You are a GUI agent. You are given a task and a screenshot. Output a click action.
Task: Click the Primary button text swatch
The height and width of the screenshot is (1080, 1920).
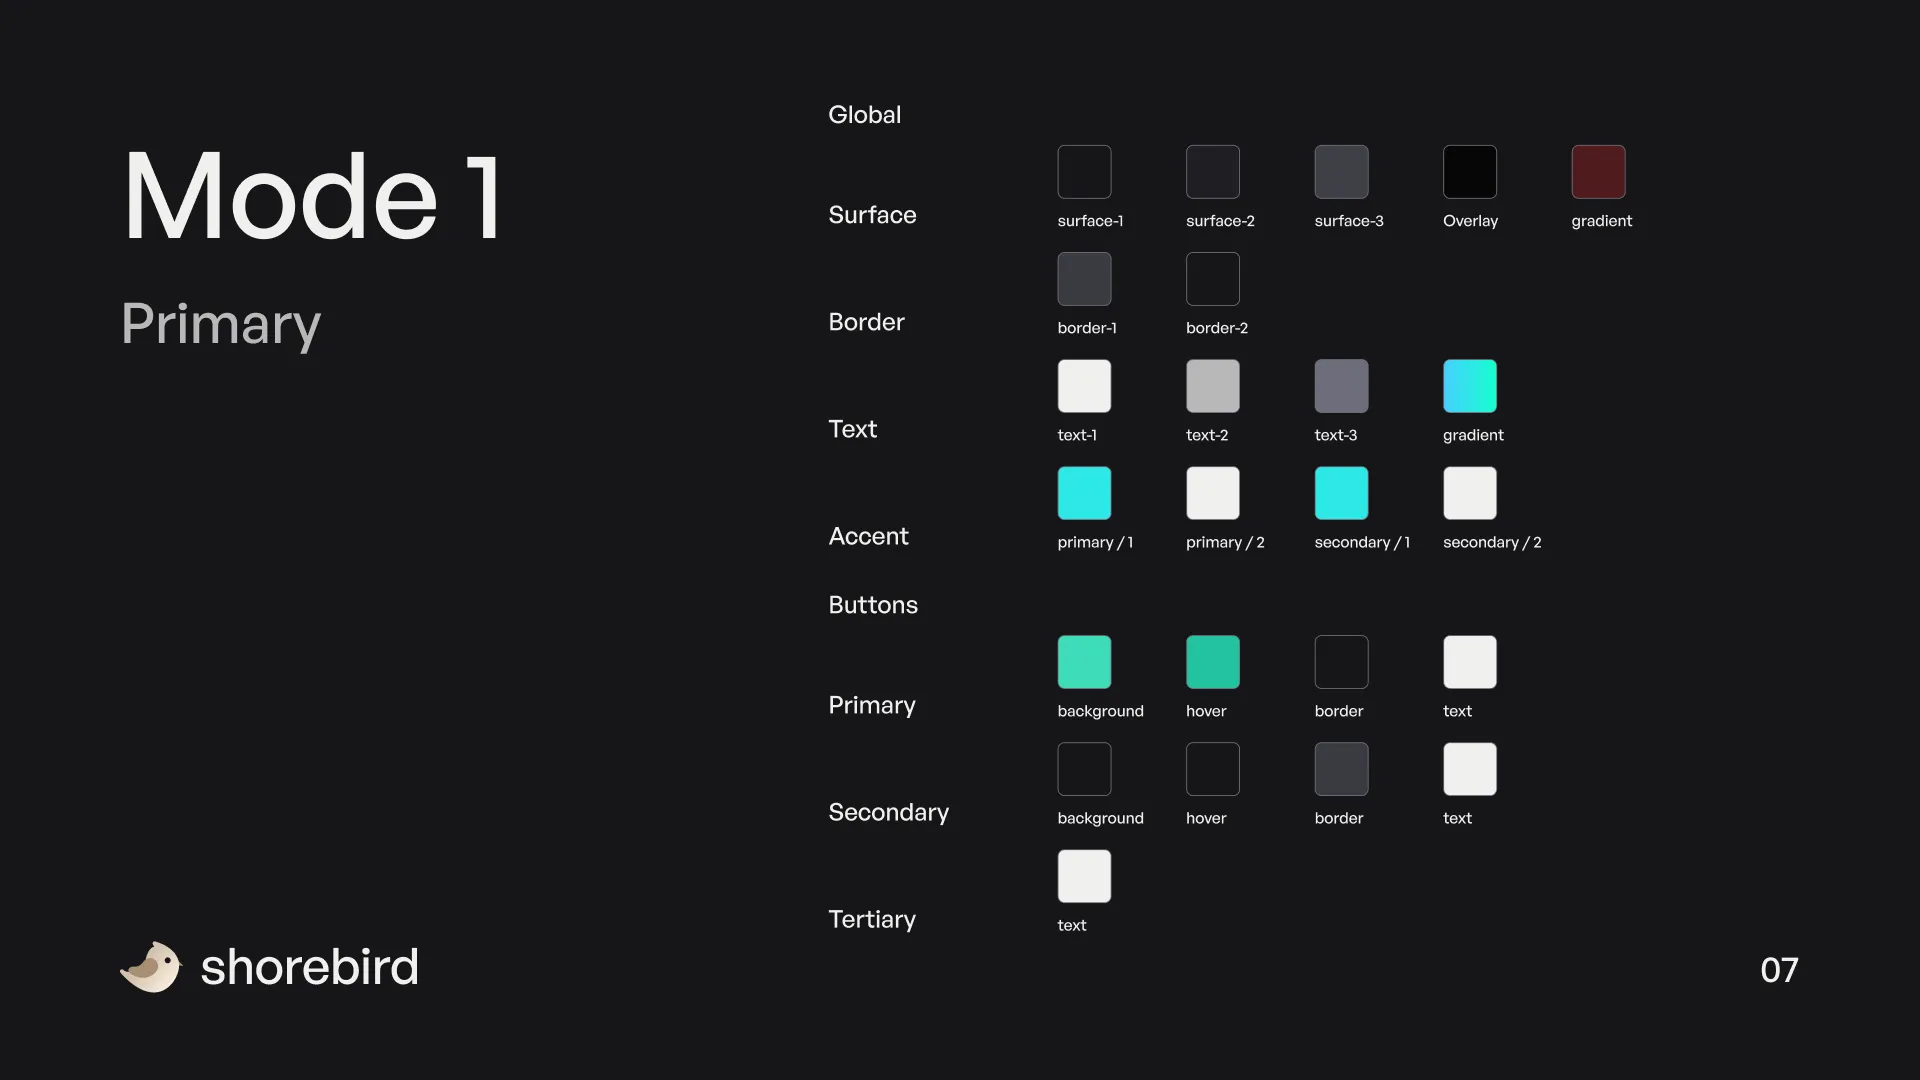(x=1469, y=662)
